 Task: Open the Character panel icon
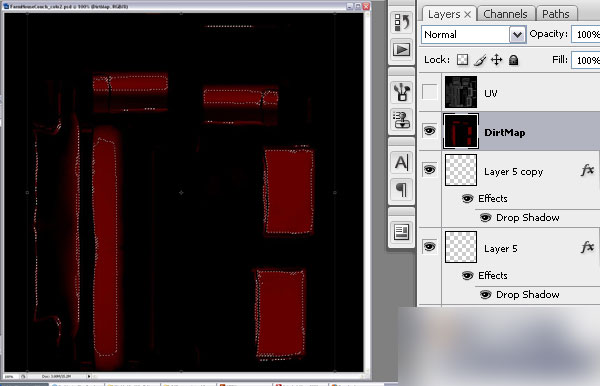(401, 162)
